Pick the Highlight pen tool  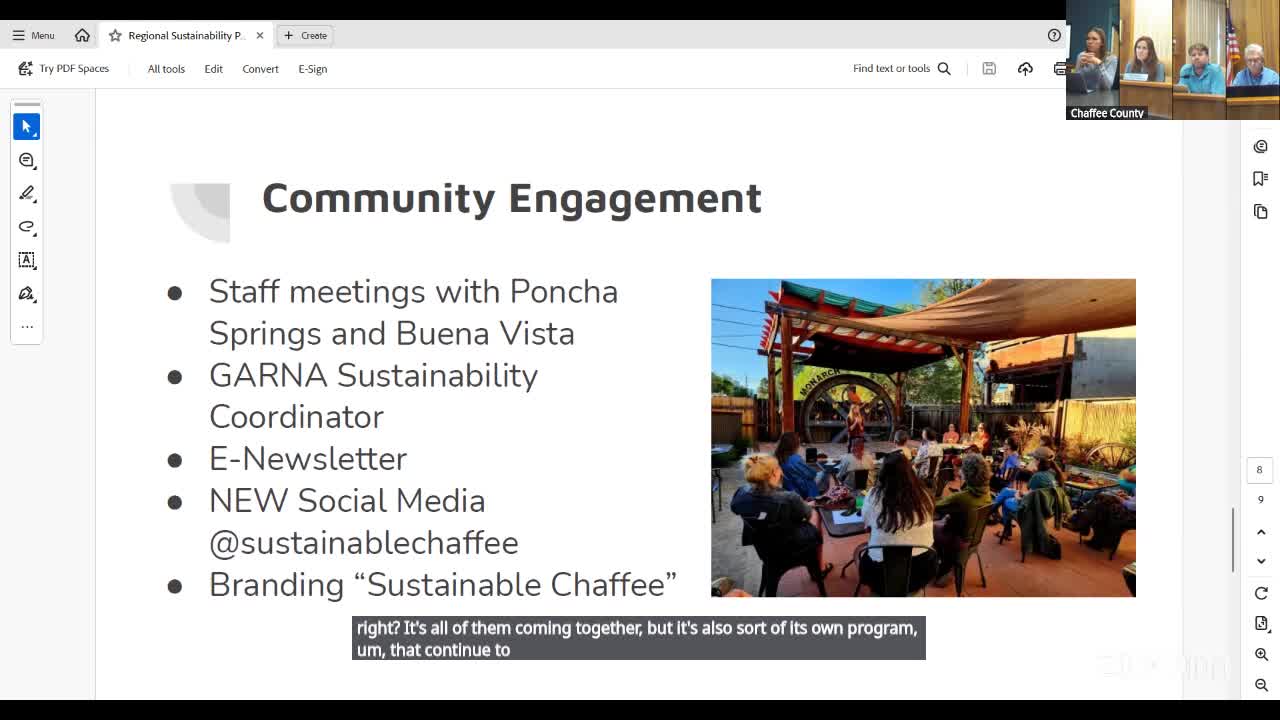pos(27,193)
